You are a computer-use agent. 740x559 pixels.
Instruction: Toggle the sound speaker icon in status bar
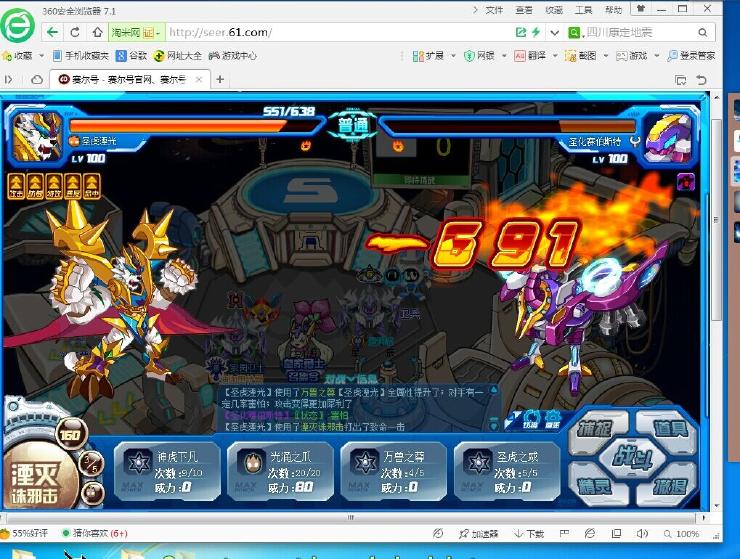tap(642, 534)
